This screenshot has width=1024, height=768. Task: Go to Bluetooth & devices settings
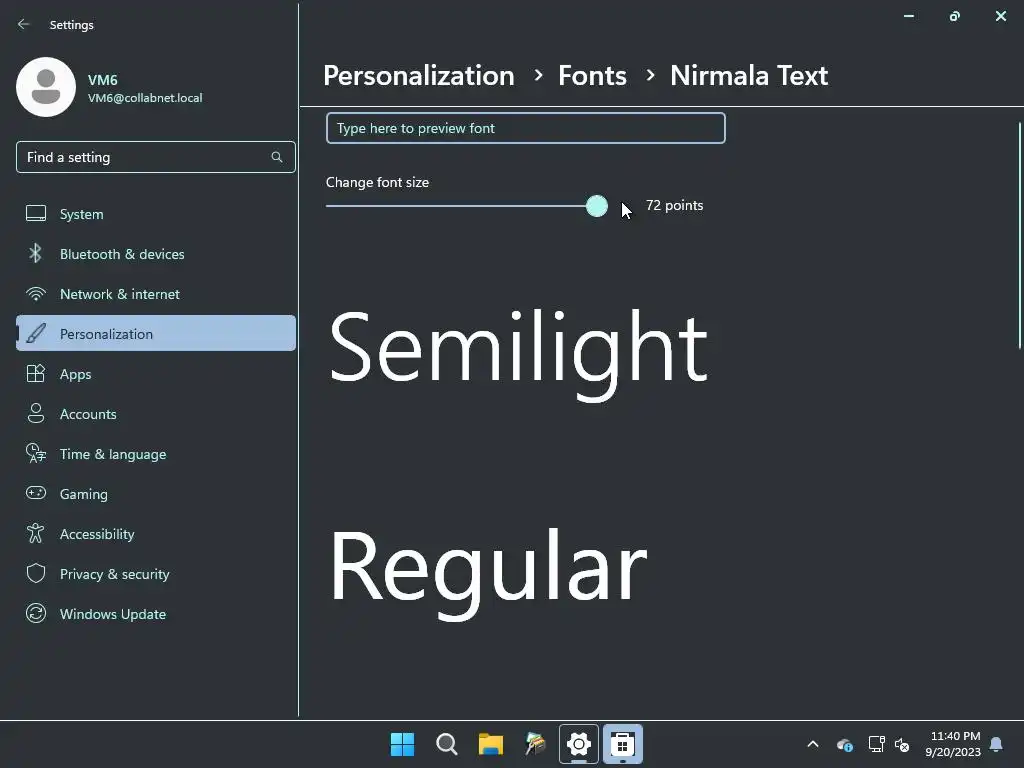click(122, 254)
